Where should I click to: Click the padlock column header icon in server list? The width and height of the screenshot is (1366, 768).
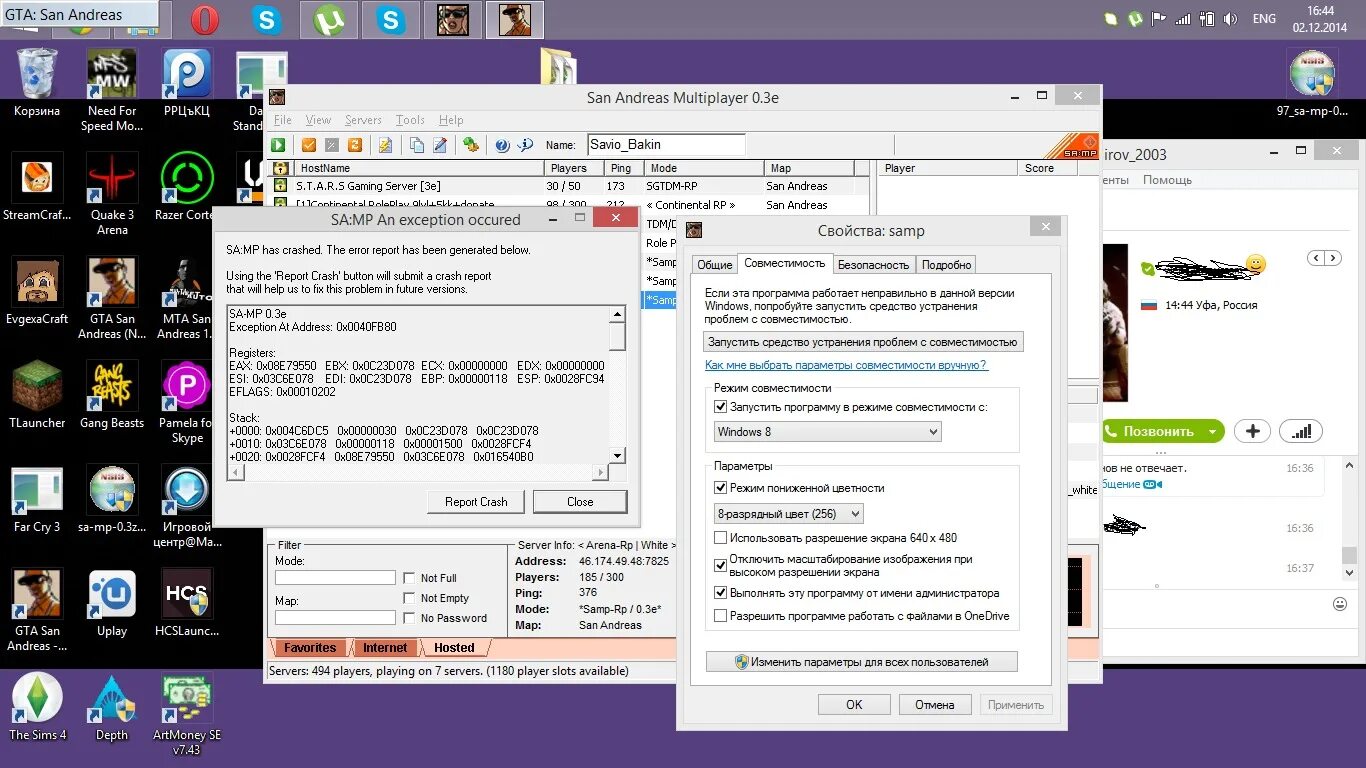tap(281, 168)
